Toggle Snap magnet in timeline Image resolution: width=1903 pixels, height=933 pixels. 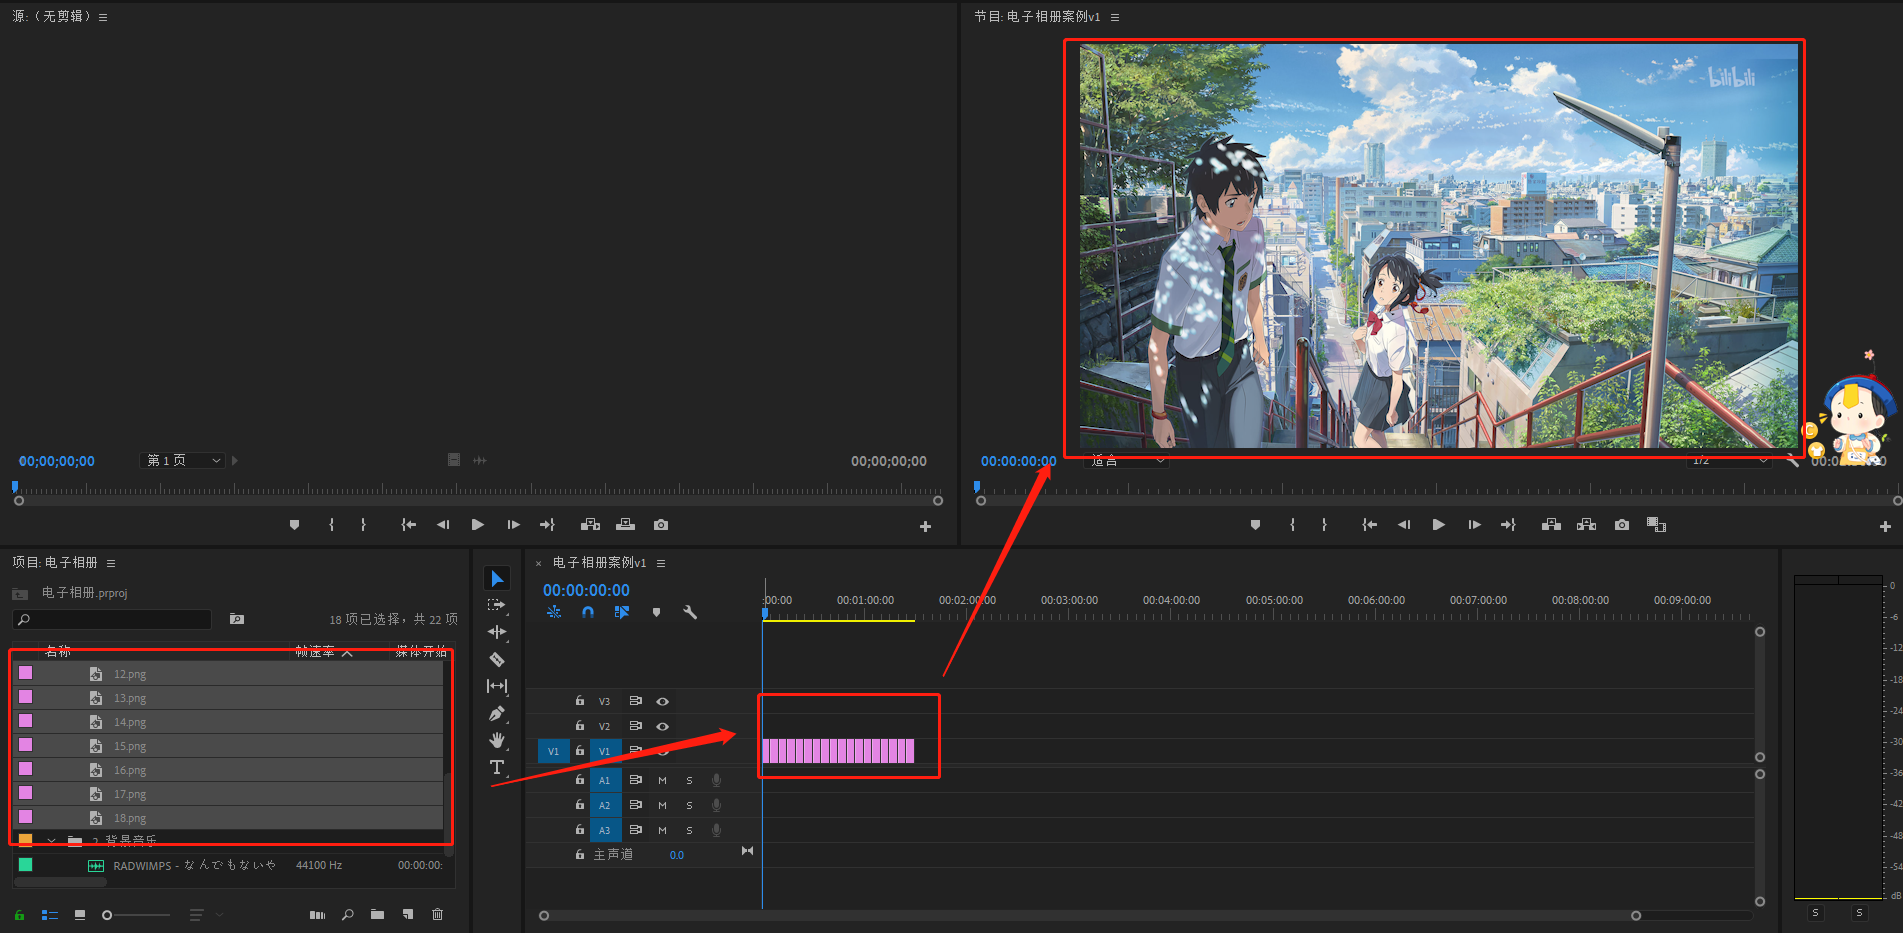(x=588, y=612)
